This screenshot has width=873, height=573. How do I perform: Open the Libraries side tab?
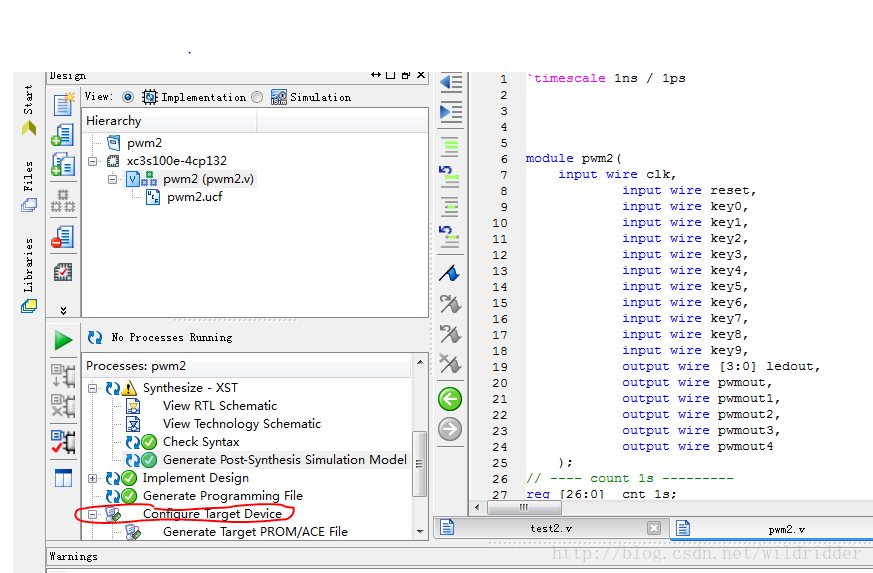(x=29, y=275)
